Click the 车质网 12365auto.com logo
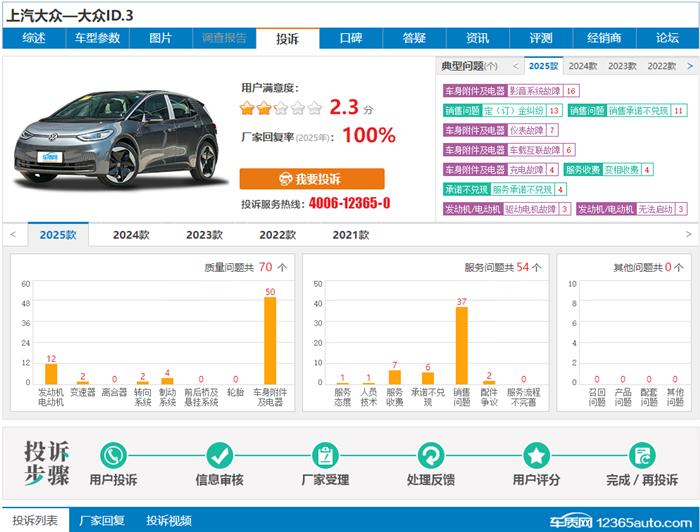 coord(620,521)
